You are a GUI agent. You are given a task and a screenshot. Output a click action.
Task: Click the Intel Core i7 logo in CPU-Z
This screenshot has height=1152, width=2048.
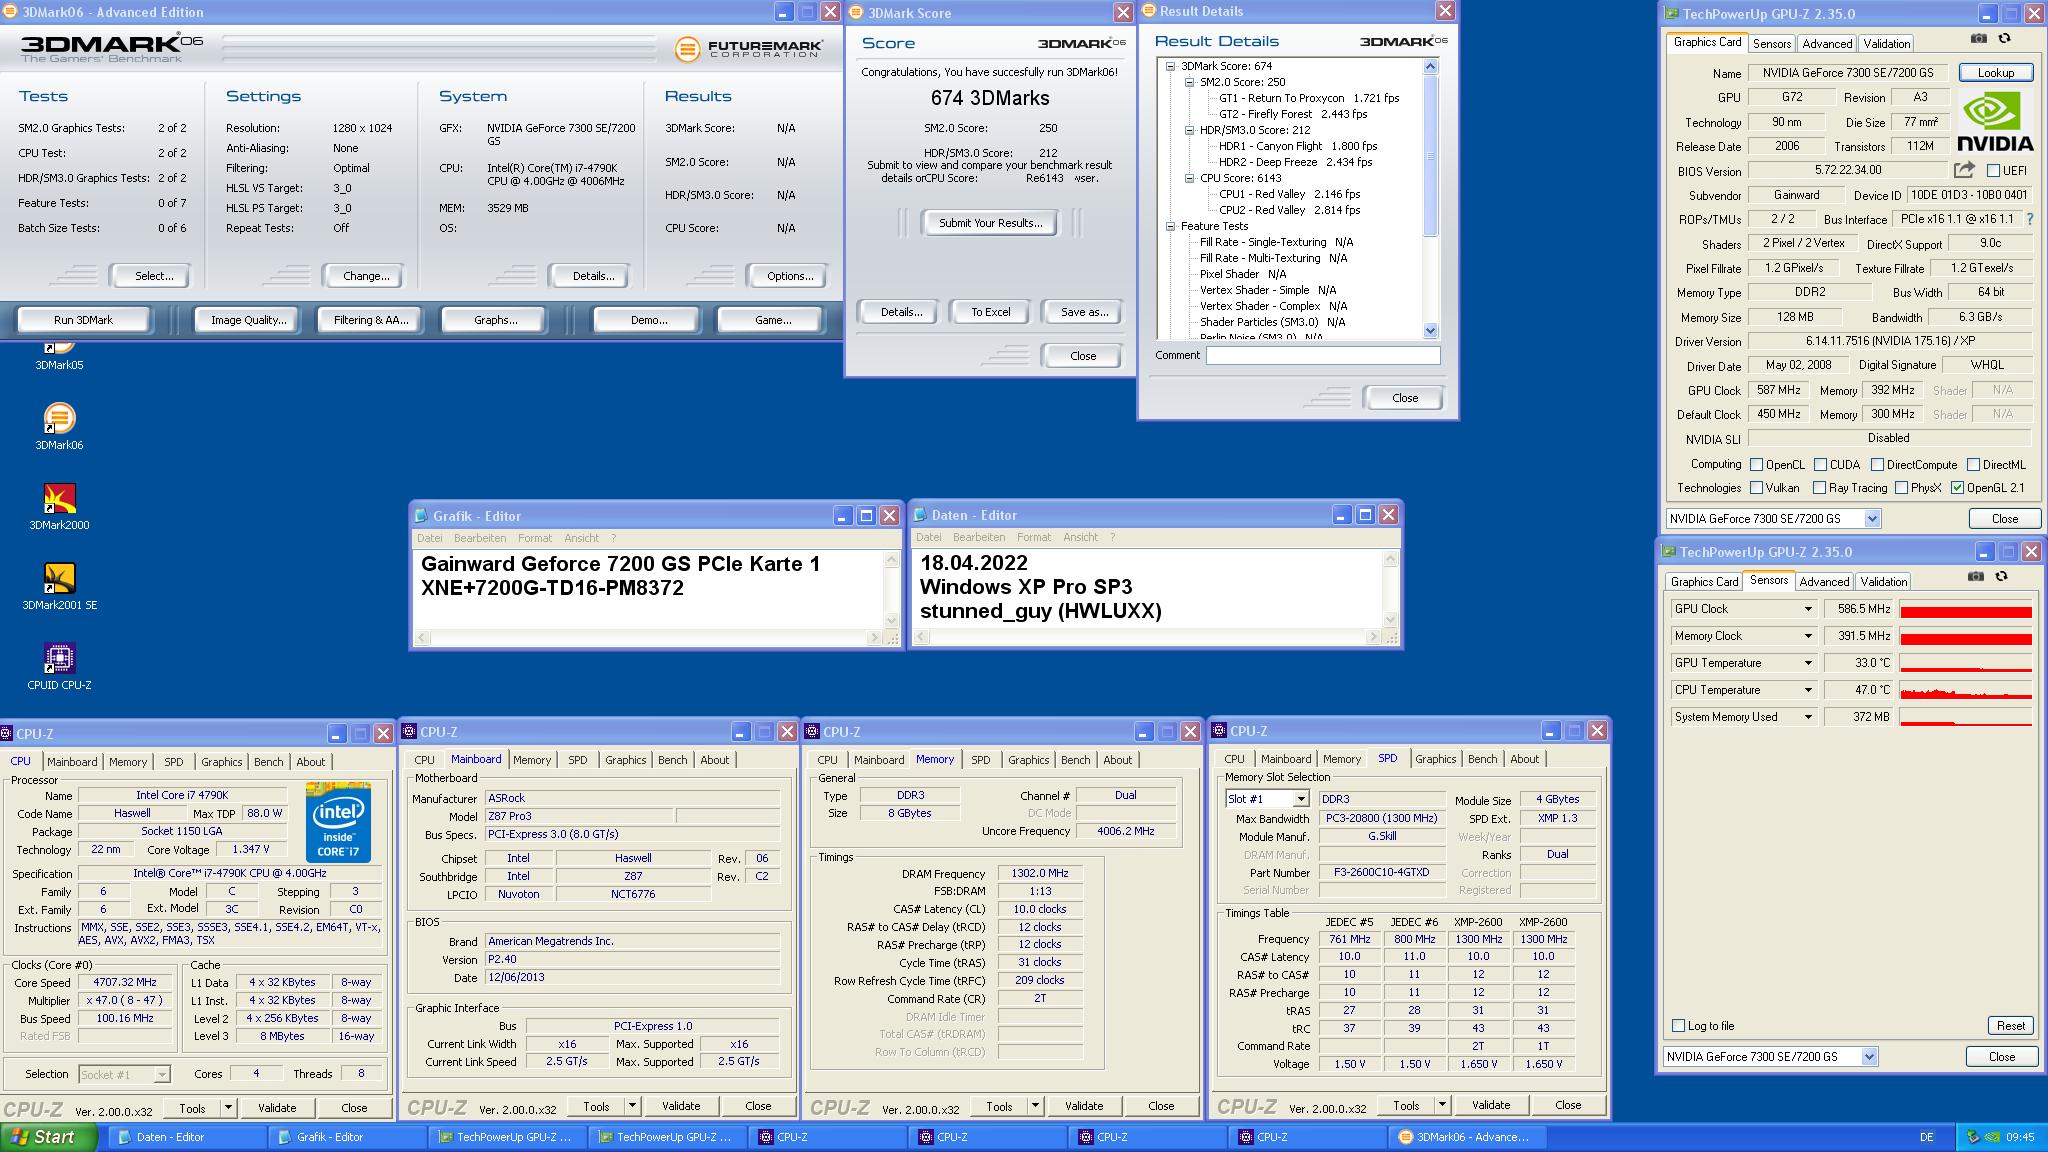(x=338, y=822)
